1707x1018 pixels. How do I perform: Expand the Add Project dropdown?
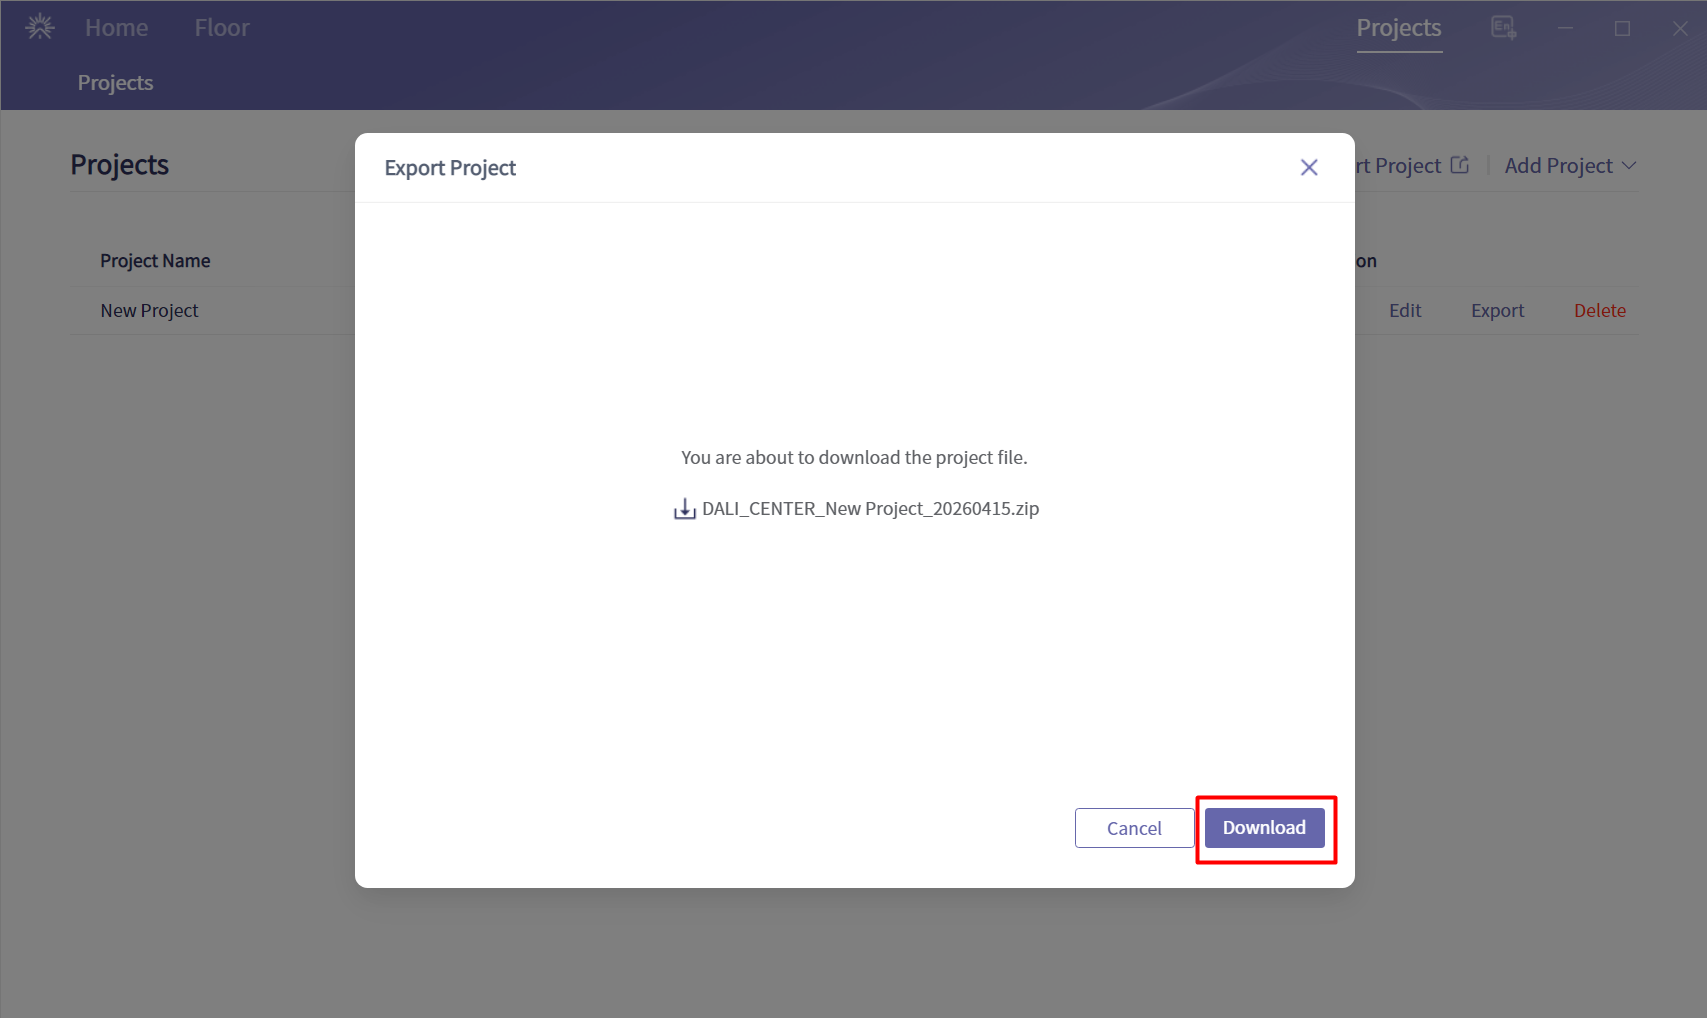point(1569,166)
